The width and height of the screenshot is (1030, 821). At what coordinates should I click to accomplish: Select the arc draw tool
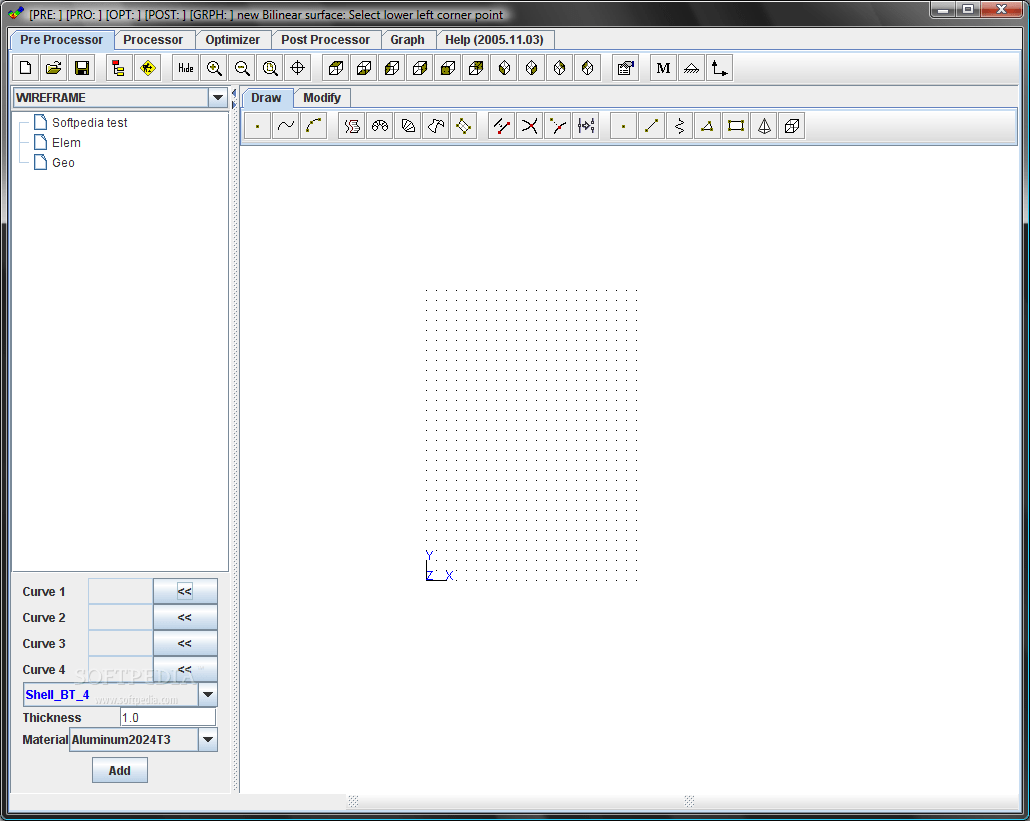[x=314, y=125]
